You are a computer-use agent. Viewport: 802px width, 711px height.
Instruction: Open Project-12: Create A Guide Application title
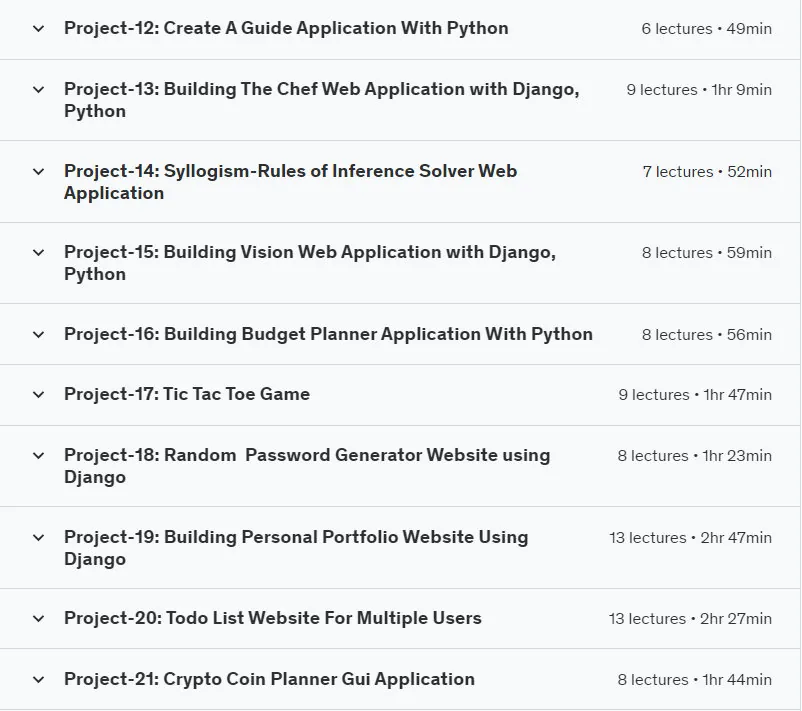286,28
